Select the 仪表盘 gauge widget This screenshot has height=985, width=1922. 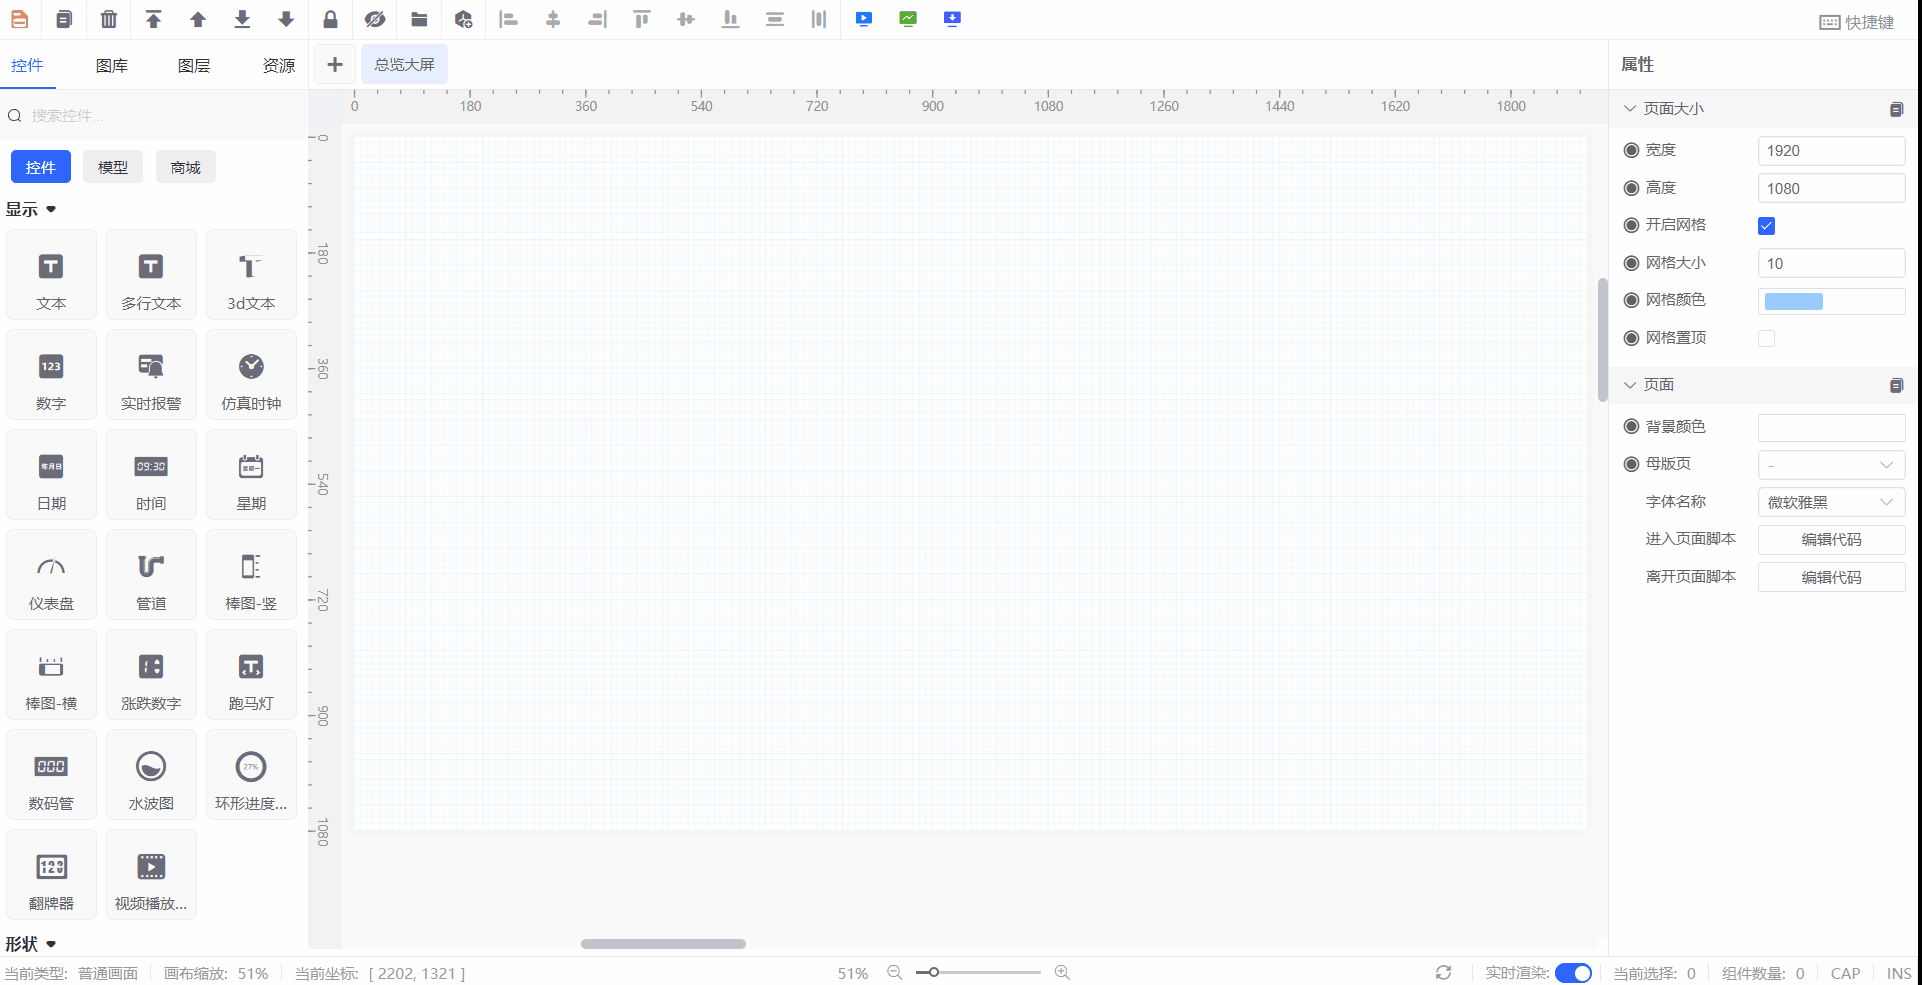[x=51, y=575]
